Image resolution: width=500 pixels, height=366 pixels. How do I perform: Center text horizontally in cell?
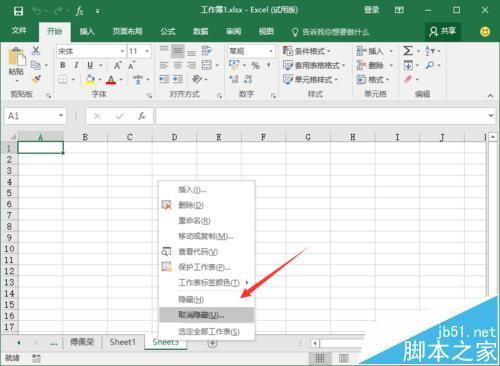pos(178,65)
